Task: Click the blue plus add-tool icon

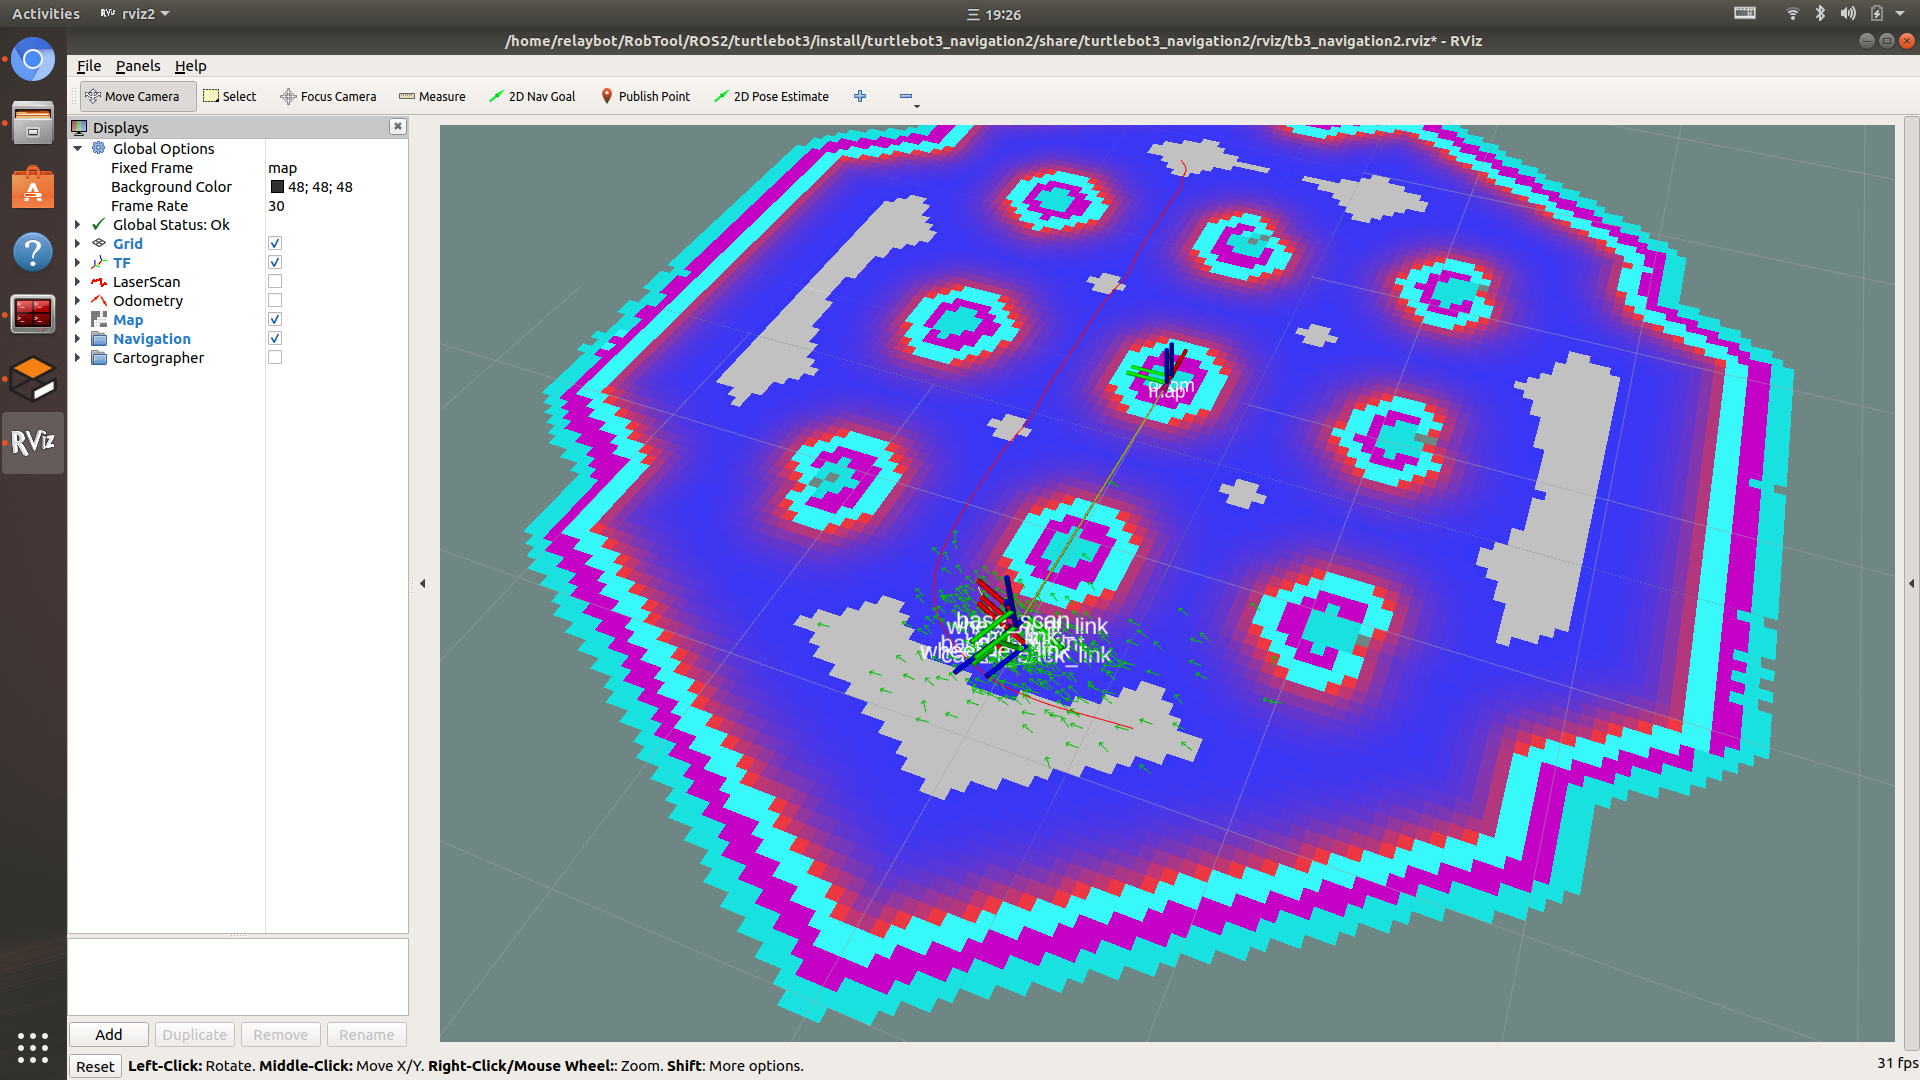Action: tap(860, 96)
